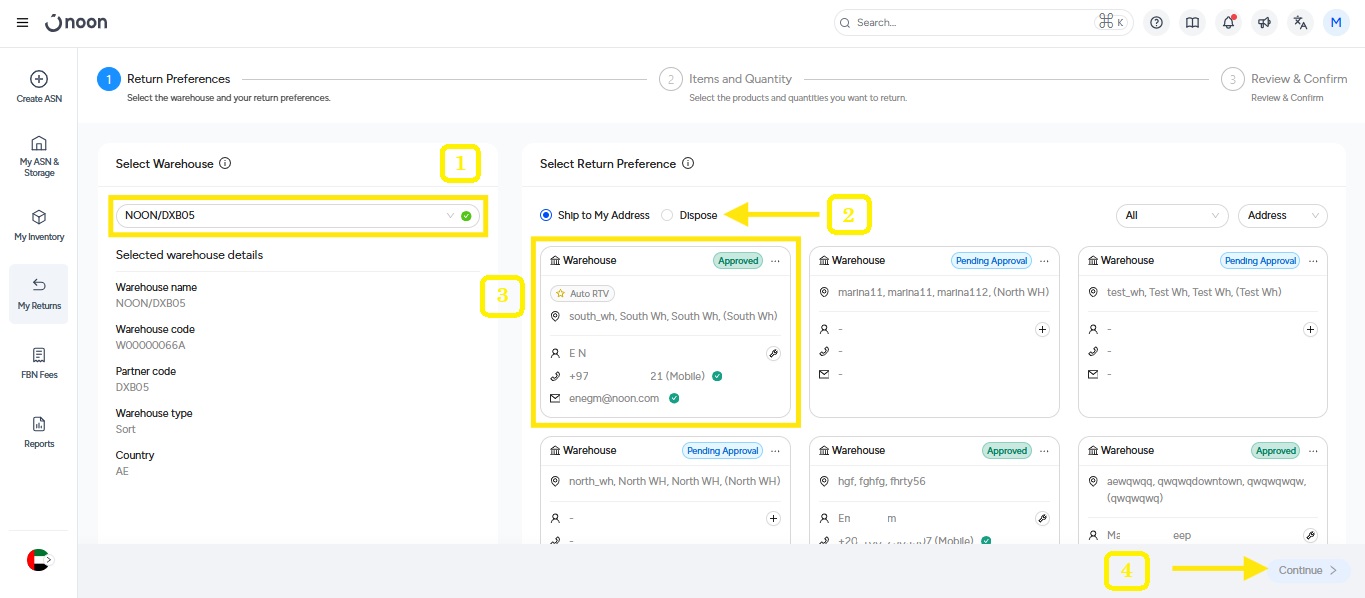Click the Continue button
The height and width of the screenshot is (598, 1365).
pos(1307,570)
